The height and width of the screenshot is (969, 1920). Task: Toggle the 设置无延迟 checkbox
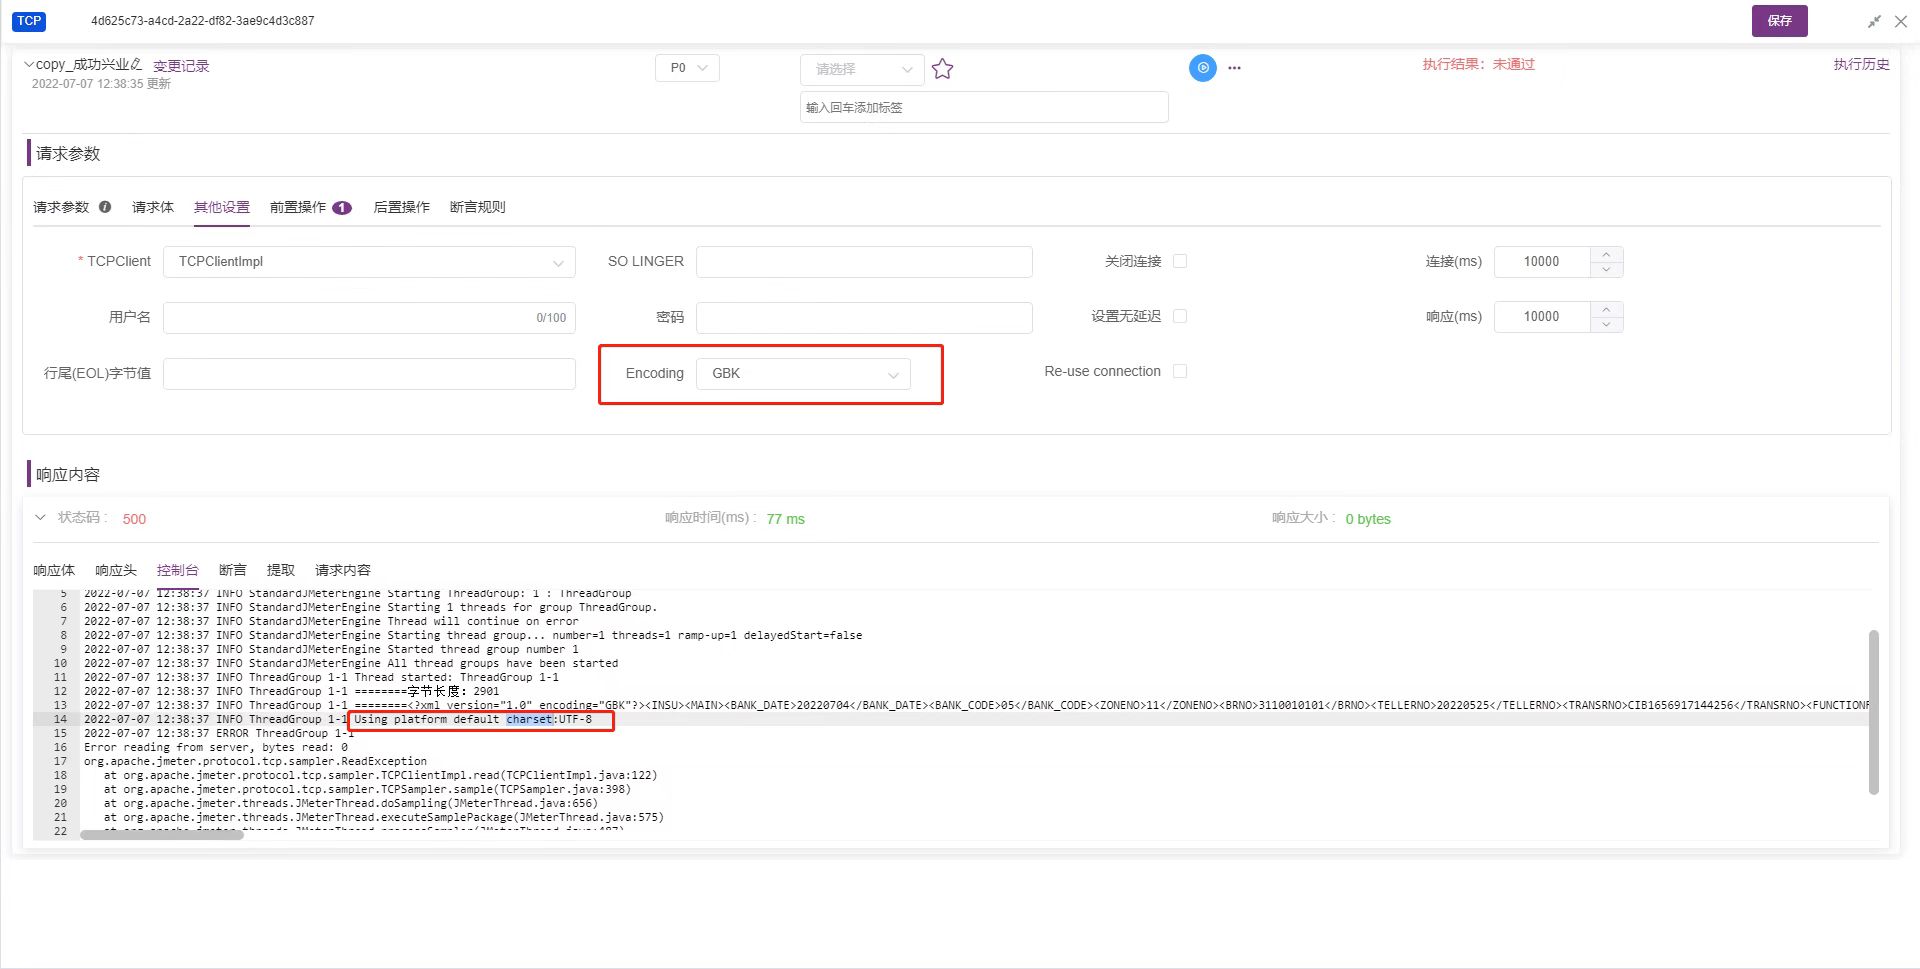1180,316
